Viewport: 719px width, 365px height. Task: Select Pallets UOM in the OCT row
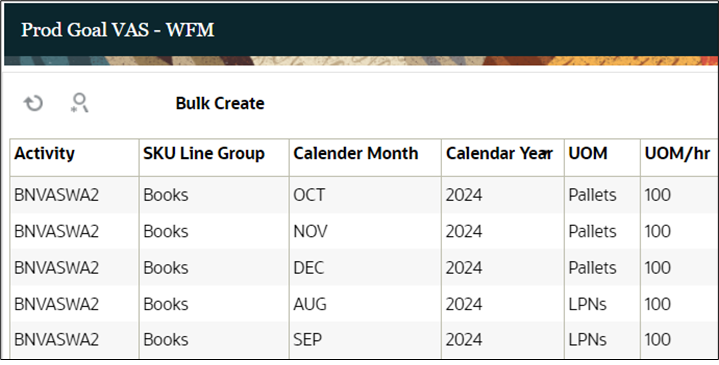[592, 195]
